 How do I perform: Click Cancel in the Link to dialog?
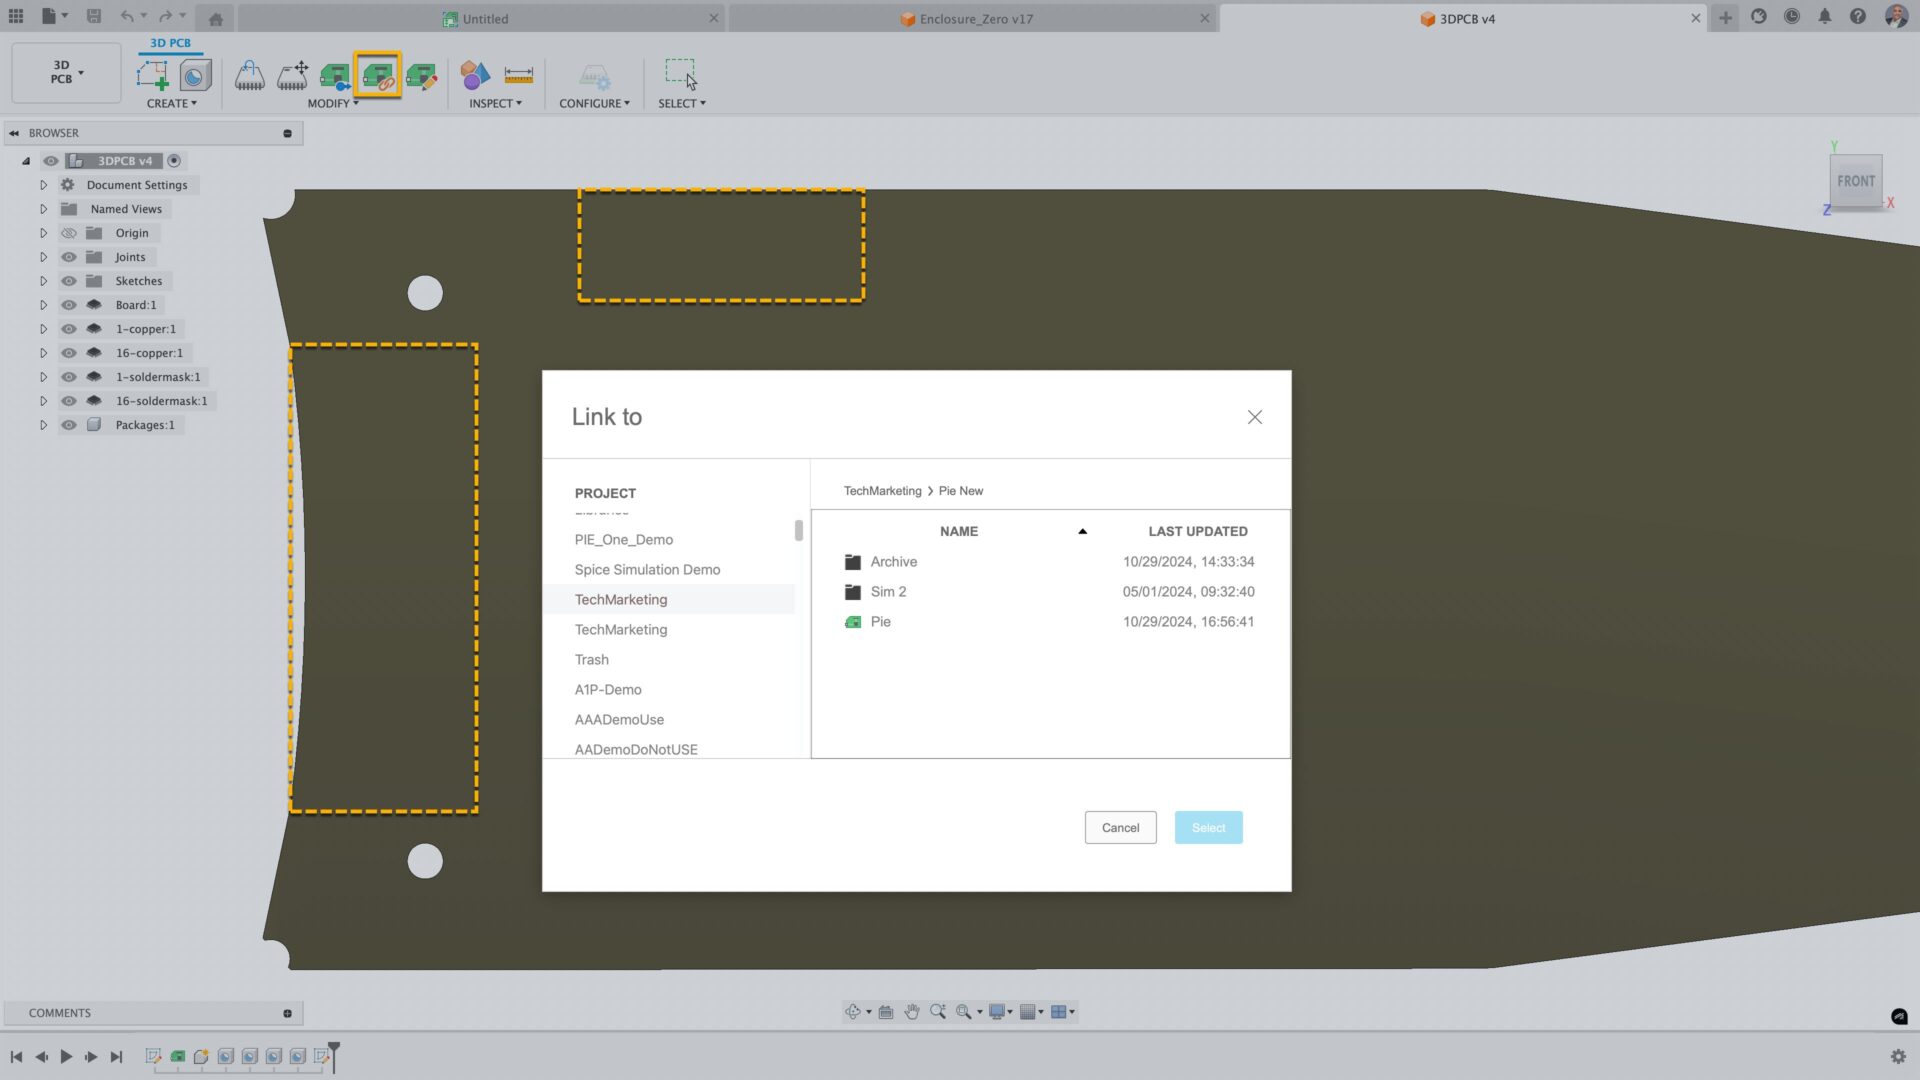[x=1120, y=827]
